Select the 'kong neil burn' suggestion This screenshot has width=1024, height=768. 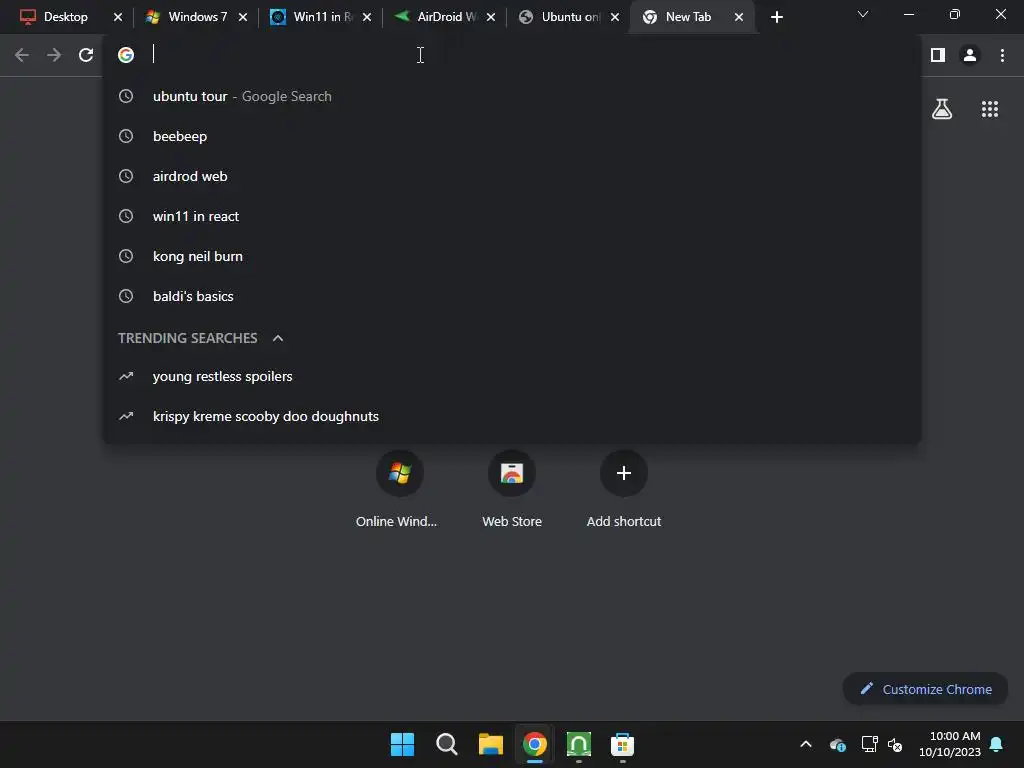(x=512, y=256)
